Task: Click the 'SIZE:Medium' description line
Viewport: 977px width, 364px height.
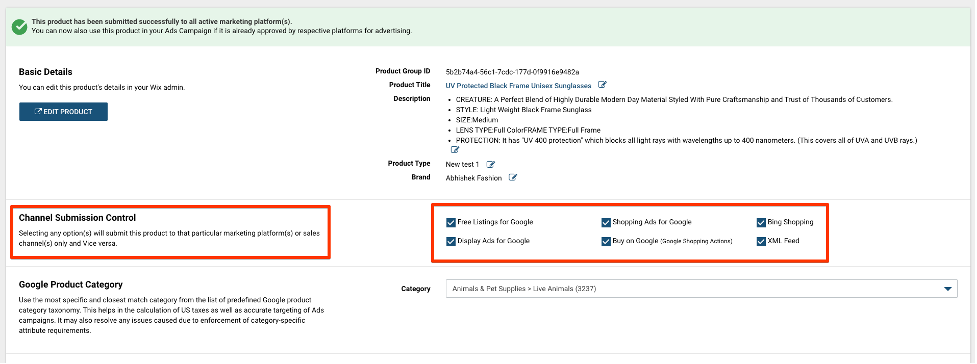Action: coord(477,120)
